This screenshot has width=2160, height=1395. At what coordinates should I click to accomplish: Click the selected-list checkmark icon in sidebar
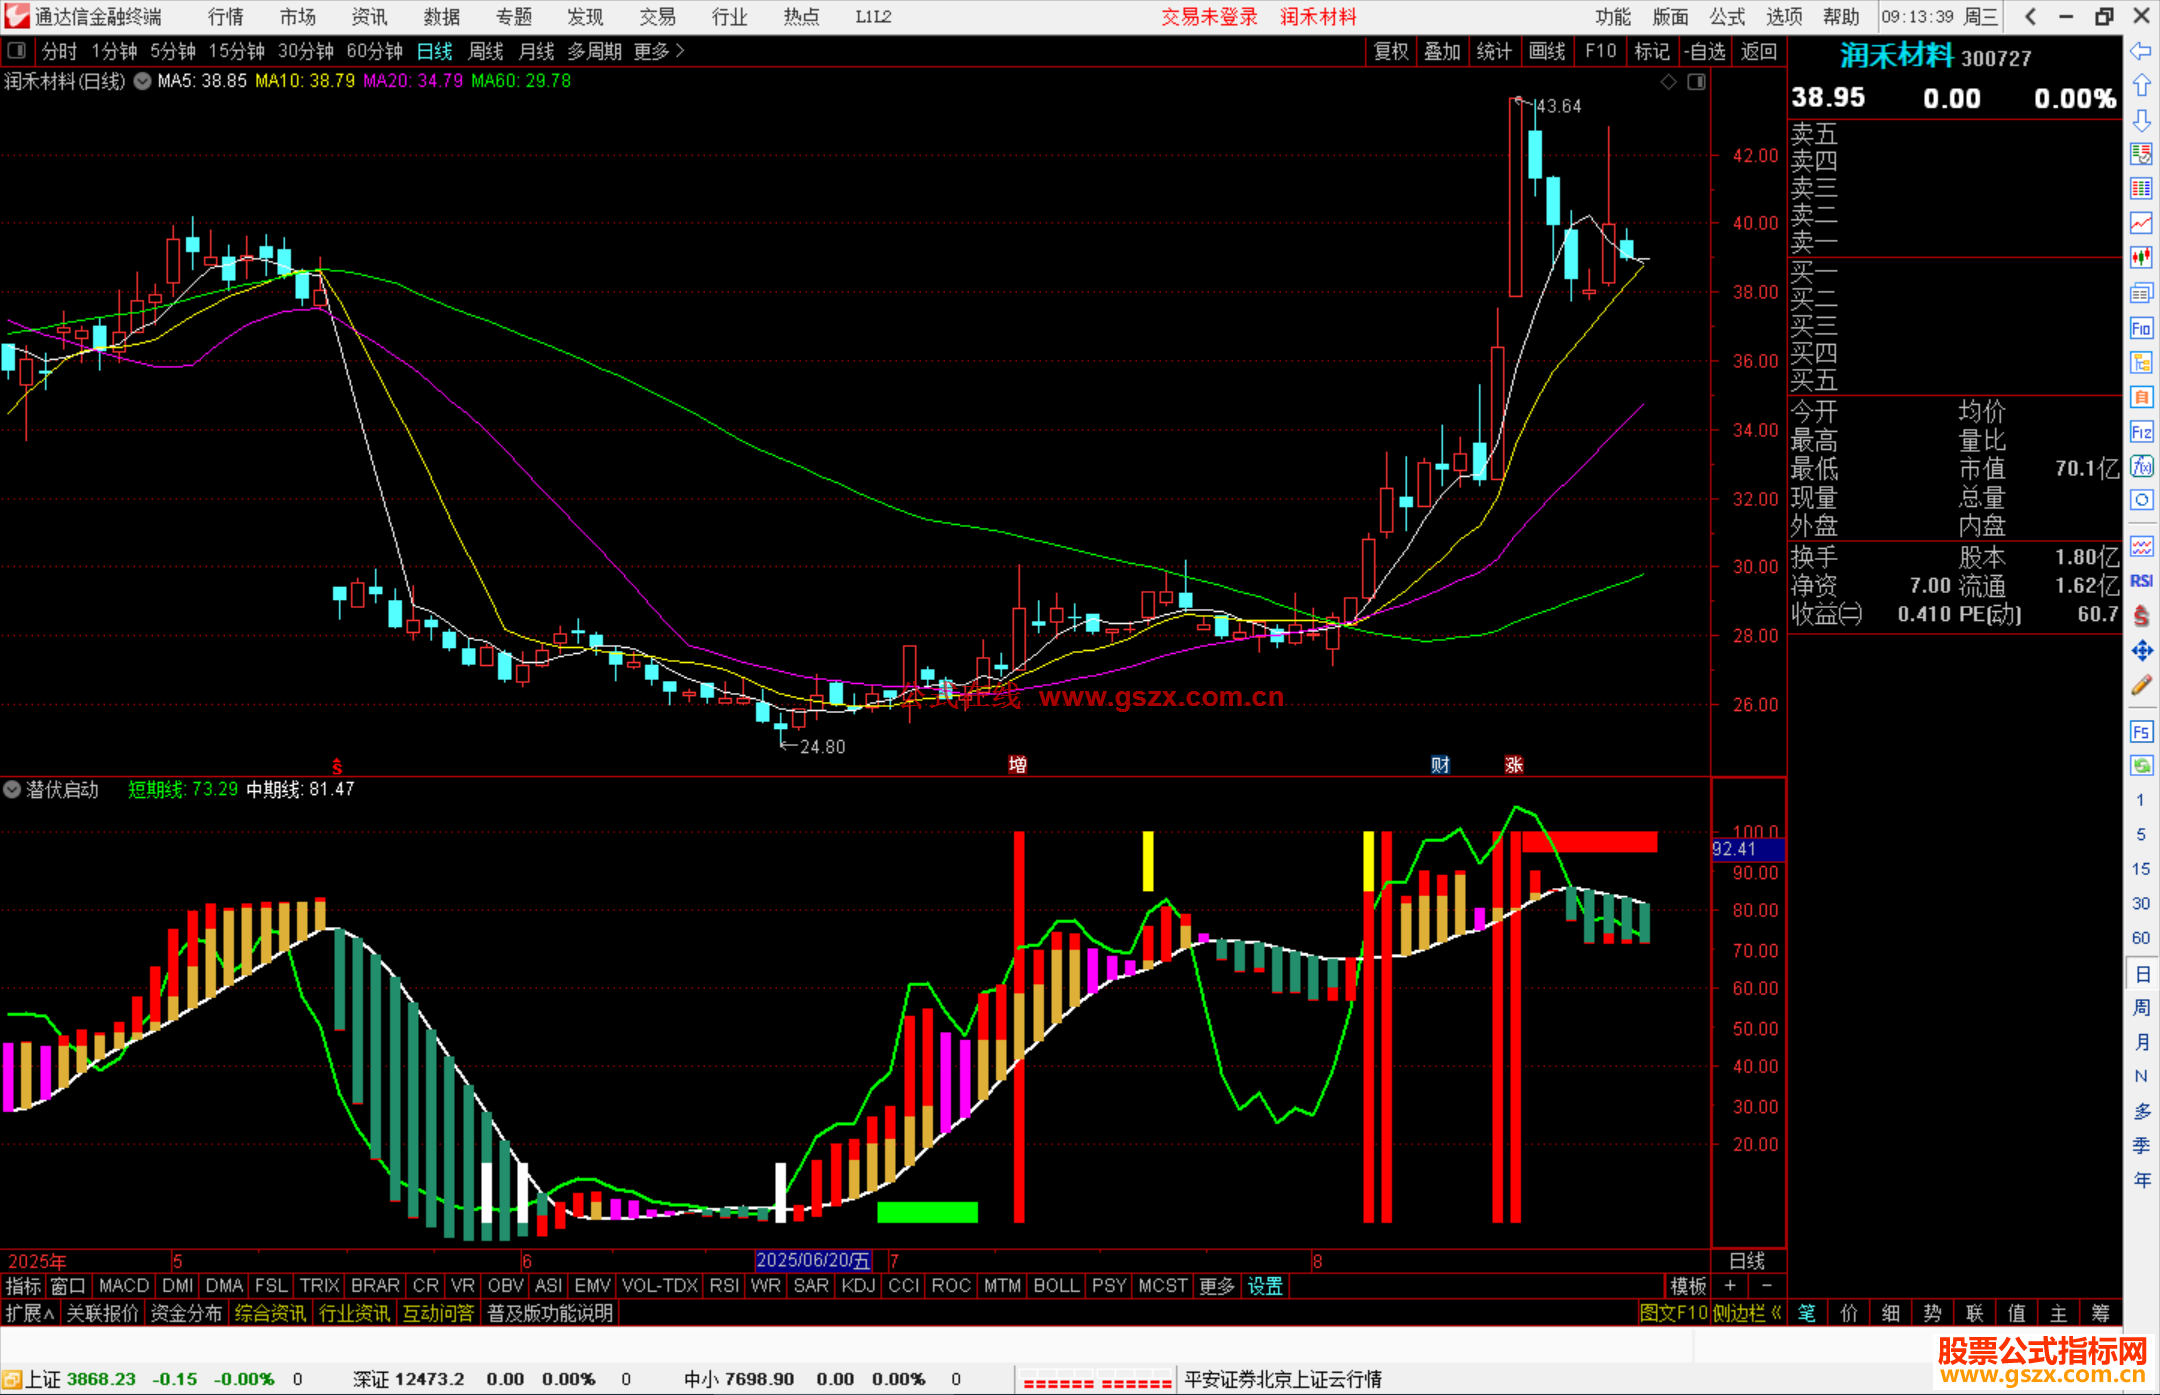click(x=2141, y=153)
